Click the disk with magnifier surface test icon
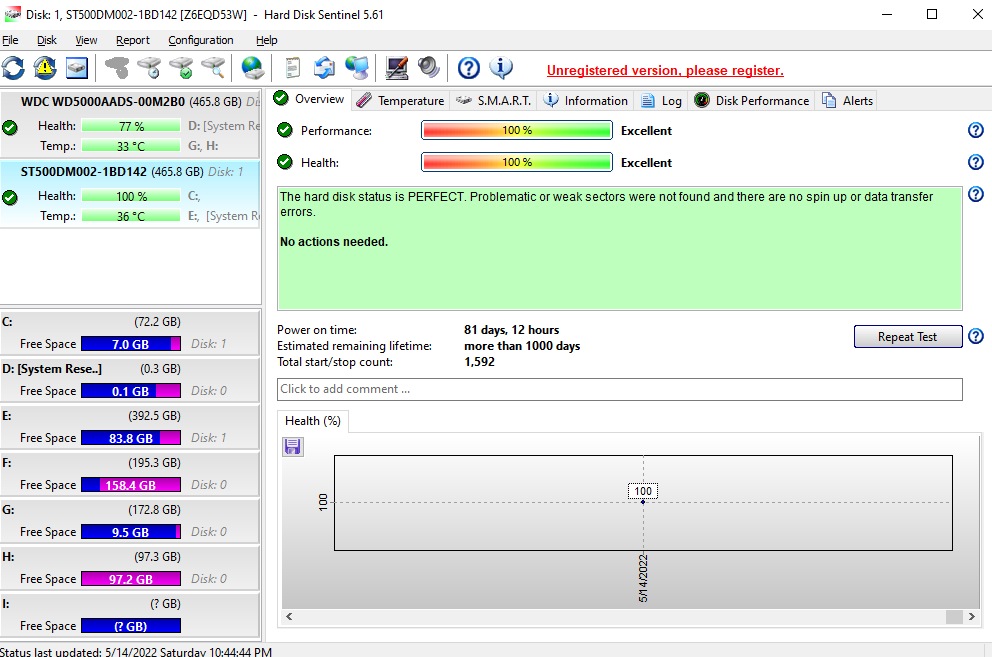Image resolution: width=992 pixels, height=657 pixels. [x=213, y=68]
